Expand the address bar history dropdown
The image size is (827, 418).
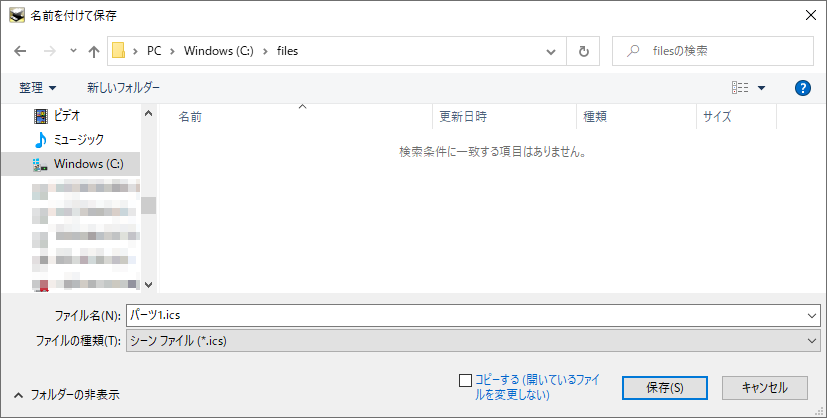coord(551,51)
